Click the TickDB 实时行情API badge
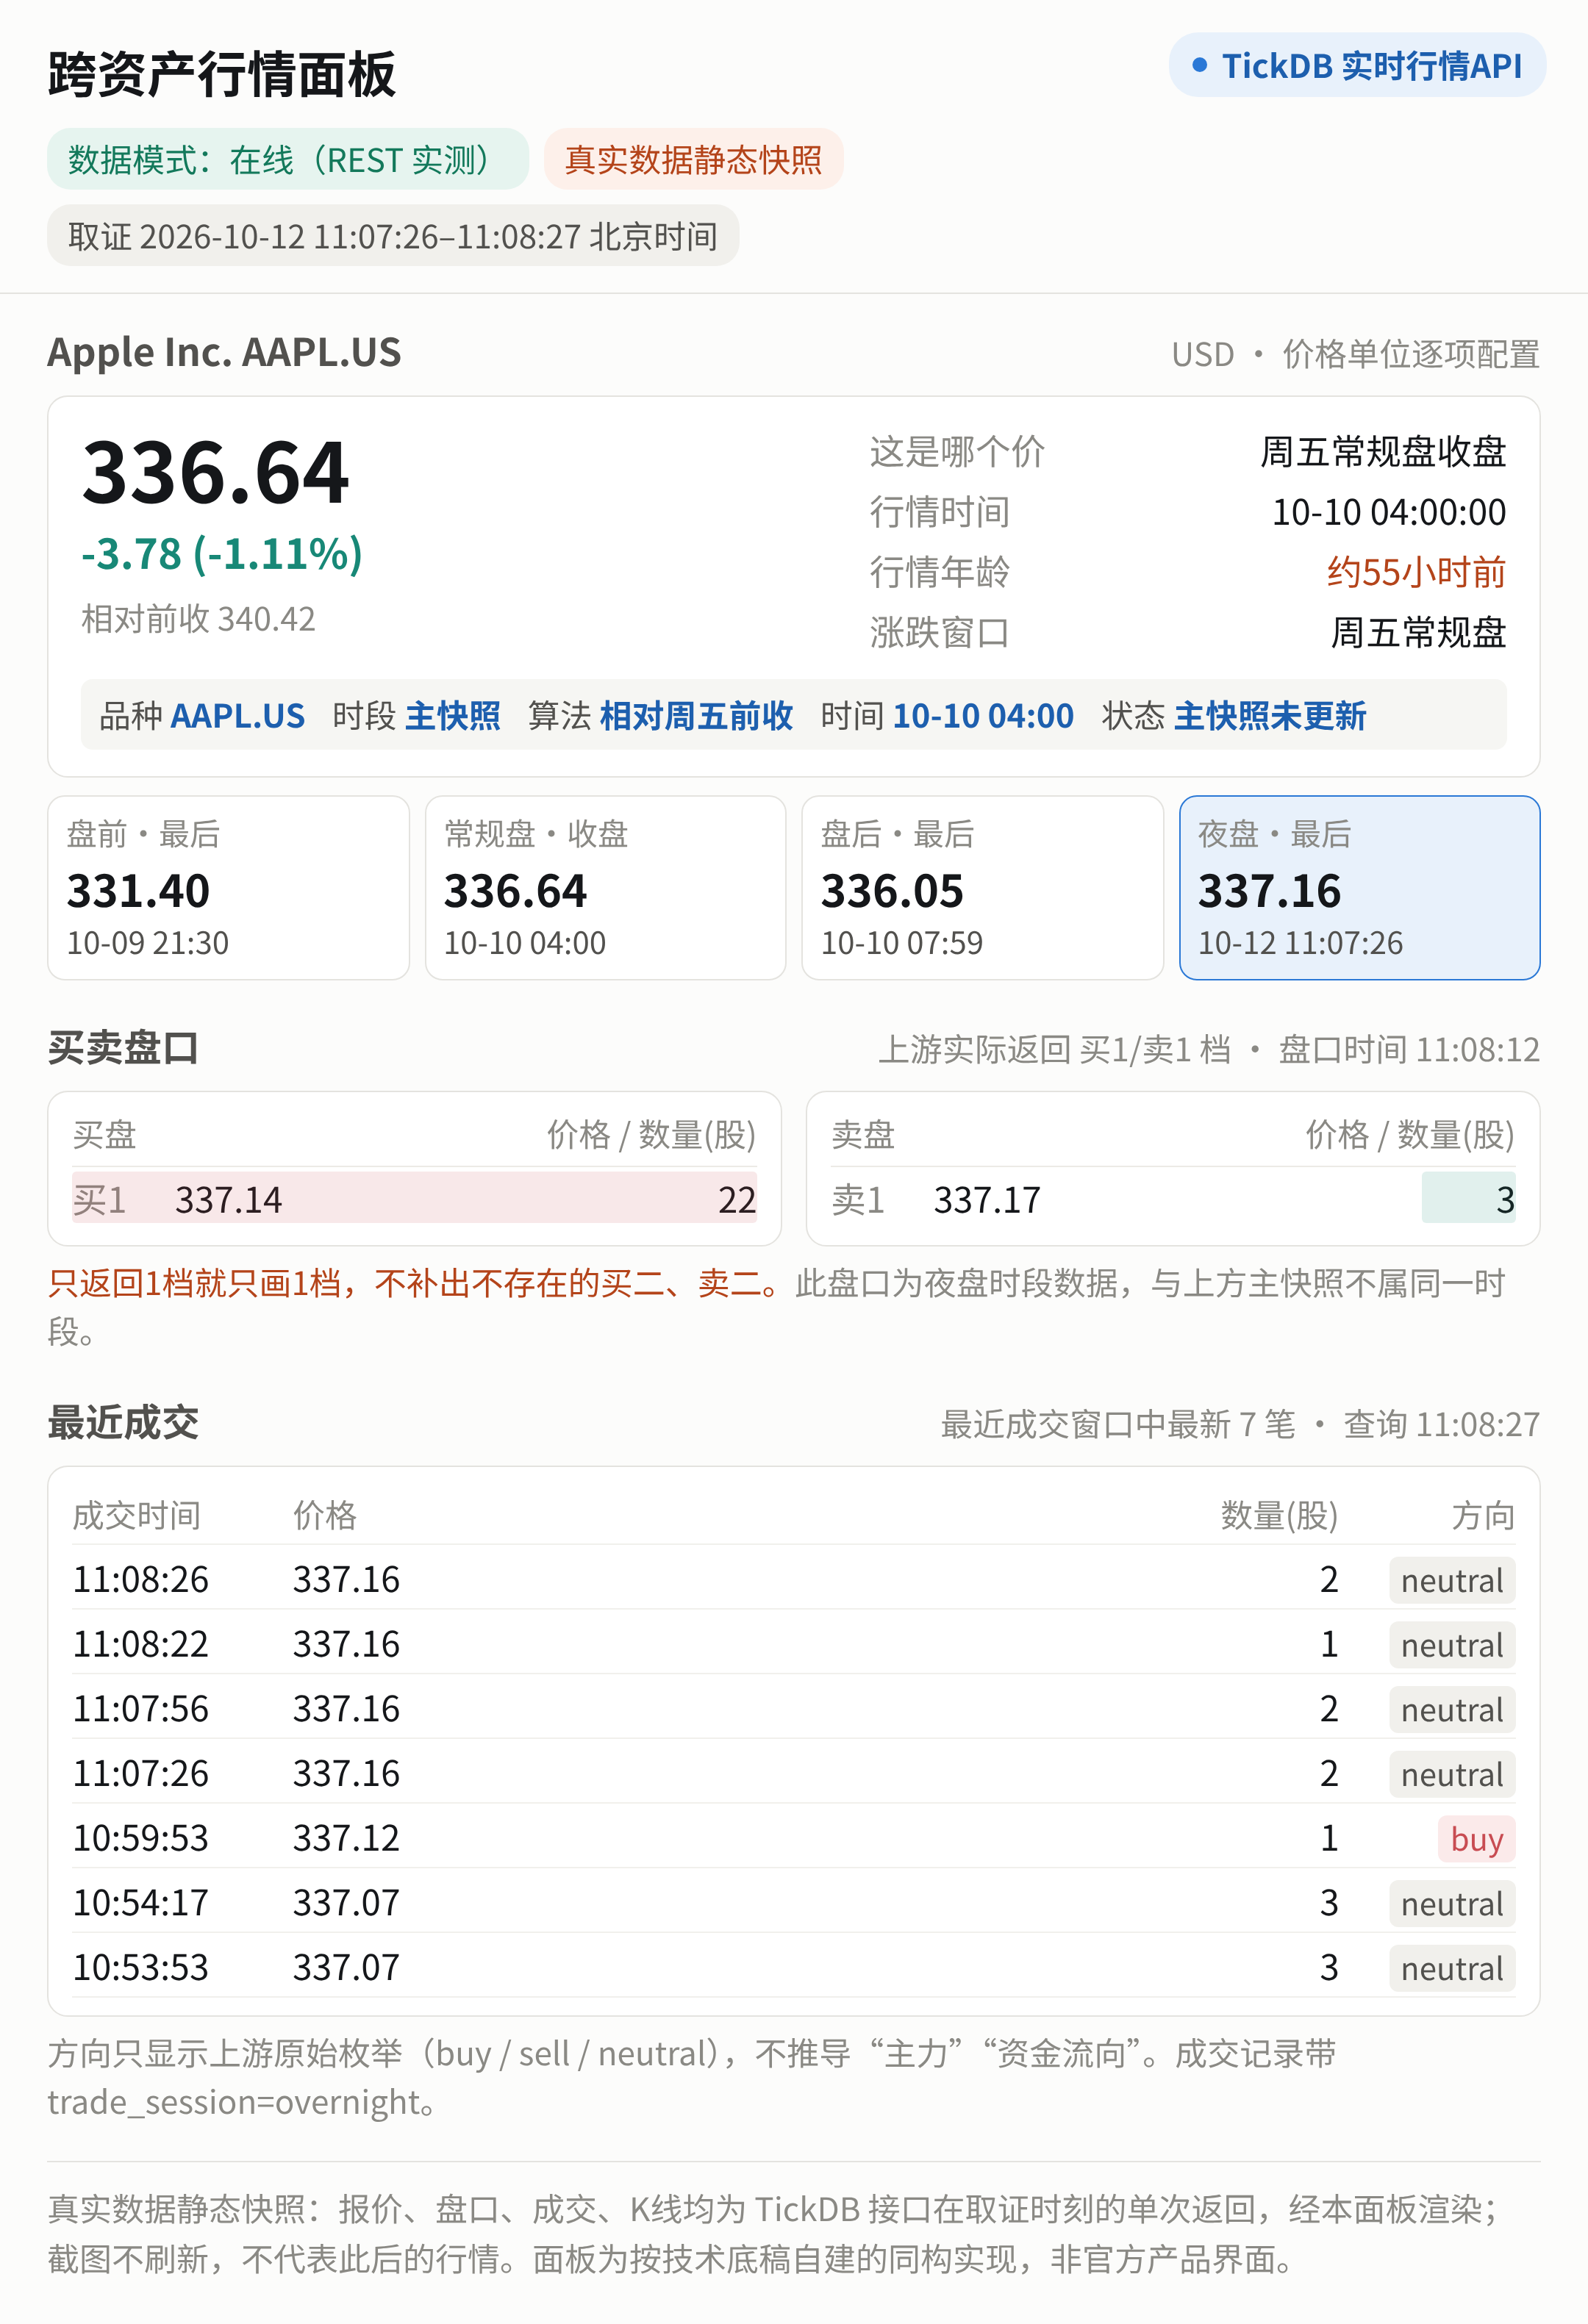Viewport: 1588px width, 2324px height. [1357, 65]
